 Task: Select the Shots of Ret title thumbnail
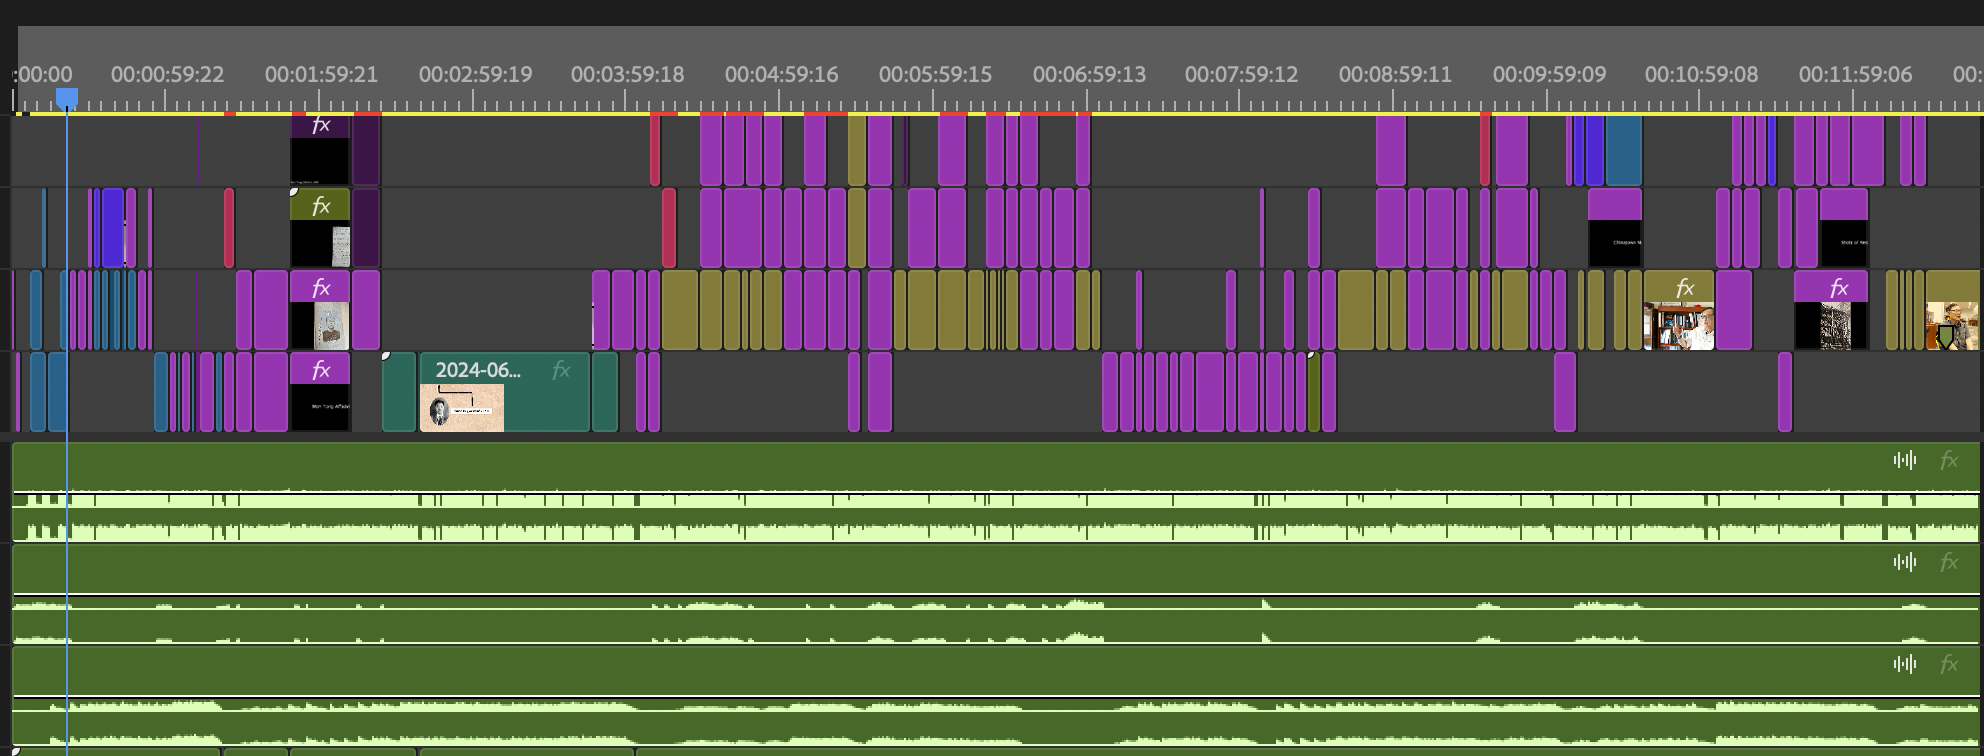pyautogui.click(x=1844, y=243)
